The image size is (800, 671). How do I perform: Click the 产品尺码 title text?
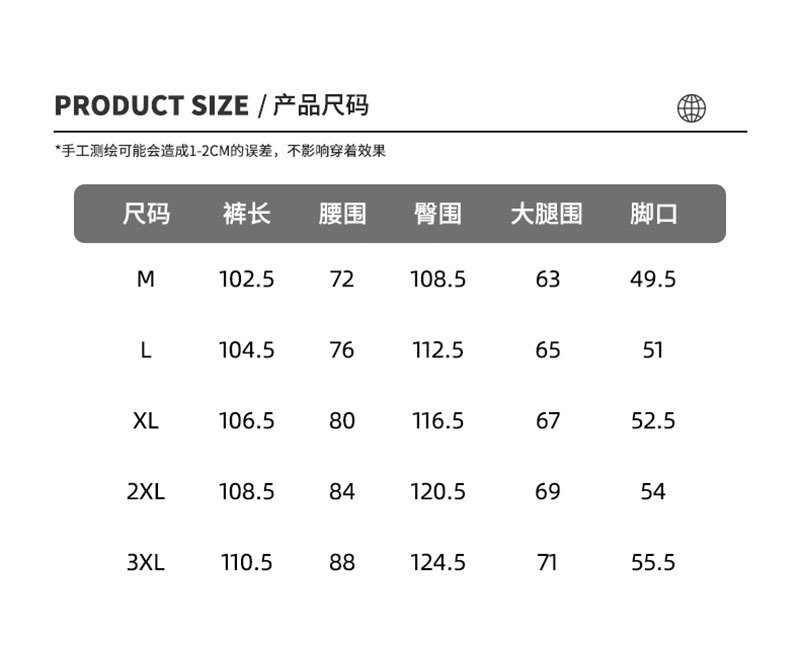(x=320, y=106)
